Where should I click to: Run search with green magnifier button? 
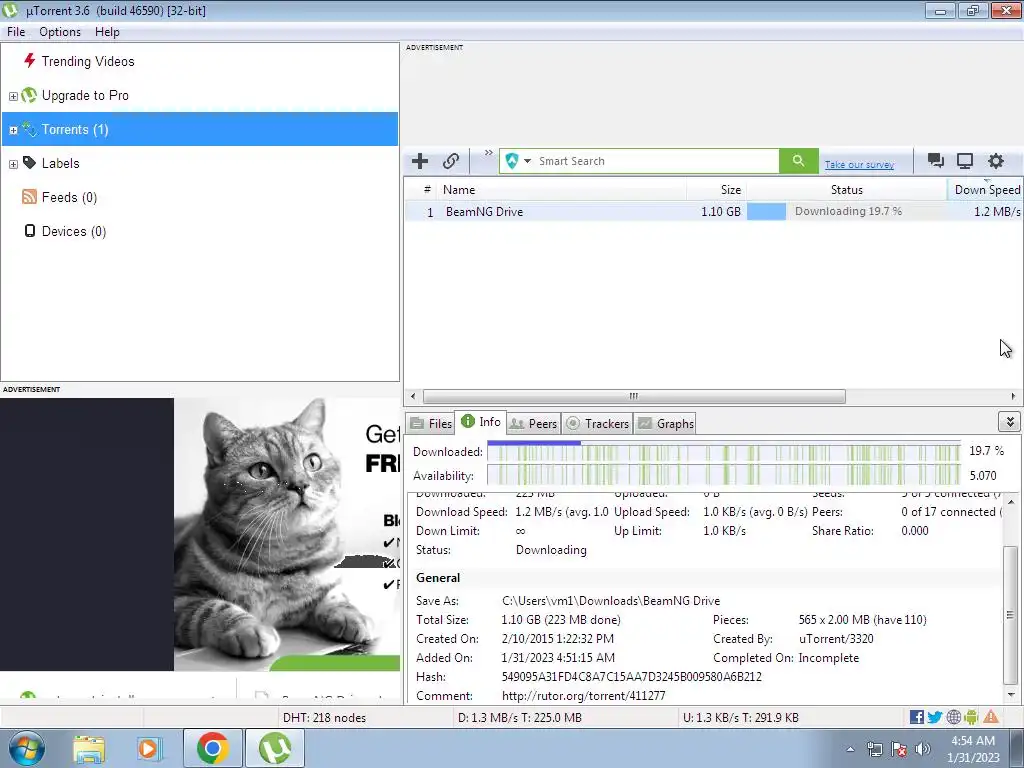click(x=798, y=161)
